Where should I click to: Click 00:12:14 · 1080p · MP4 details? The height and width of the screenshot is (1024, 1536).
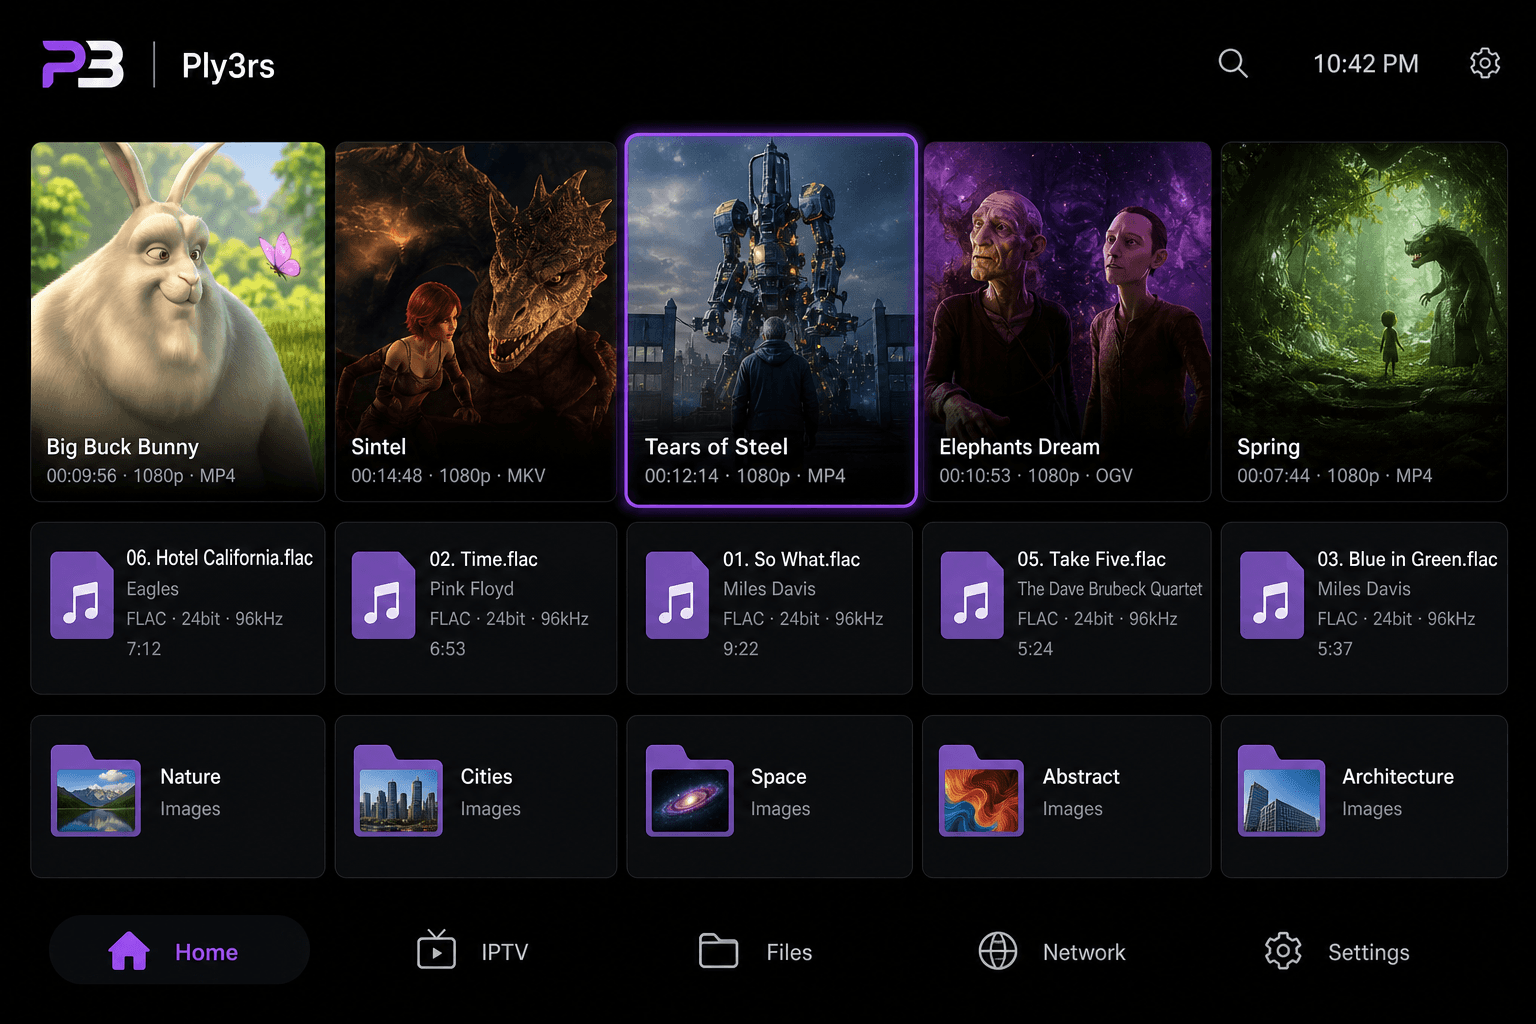(x=745, y=476)
